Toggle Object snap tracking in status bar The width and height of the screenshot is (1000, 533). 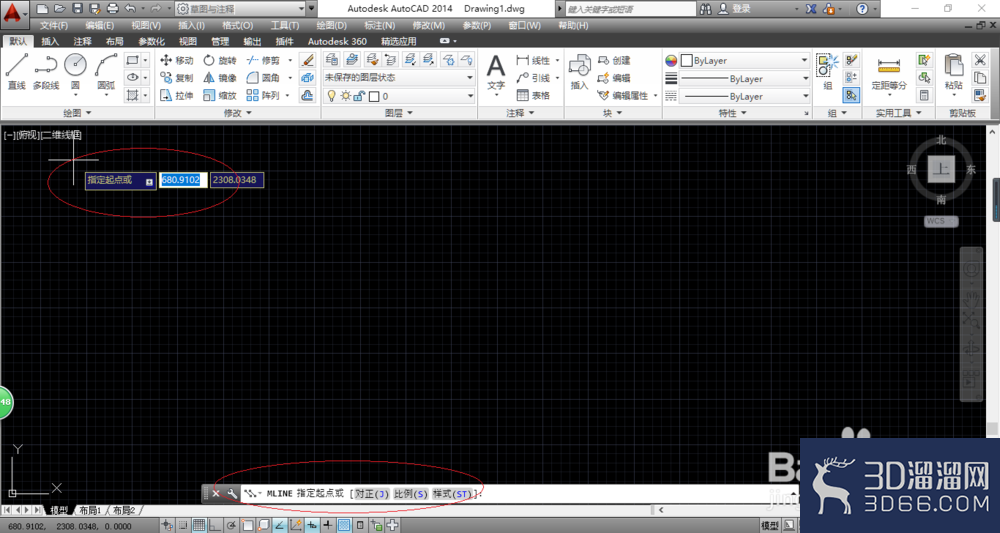tap(279, 526)
